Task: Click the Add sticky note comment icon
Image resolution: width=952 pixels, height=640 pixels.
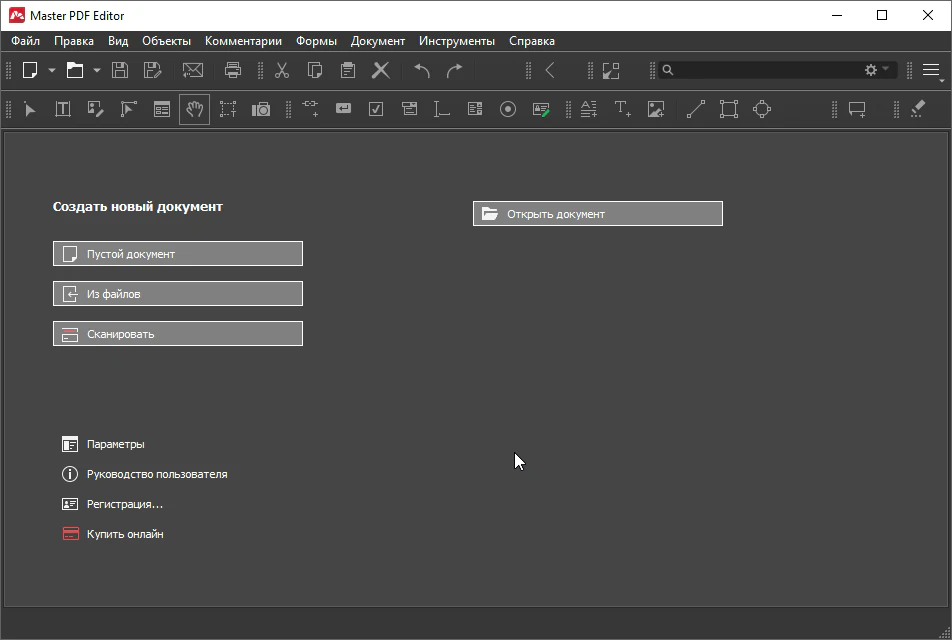Action: pos(857,110)
